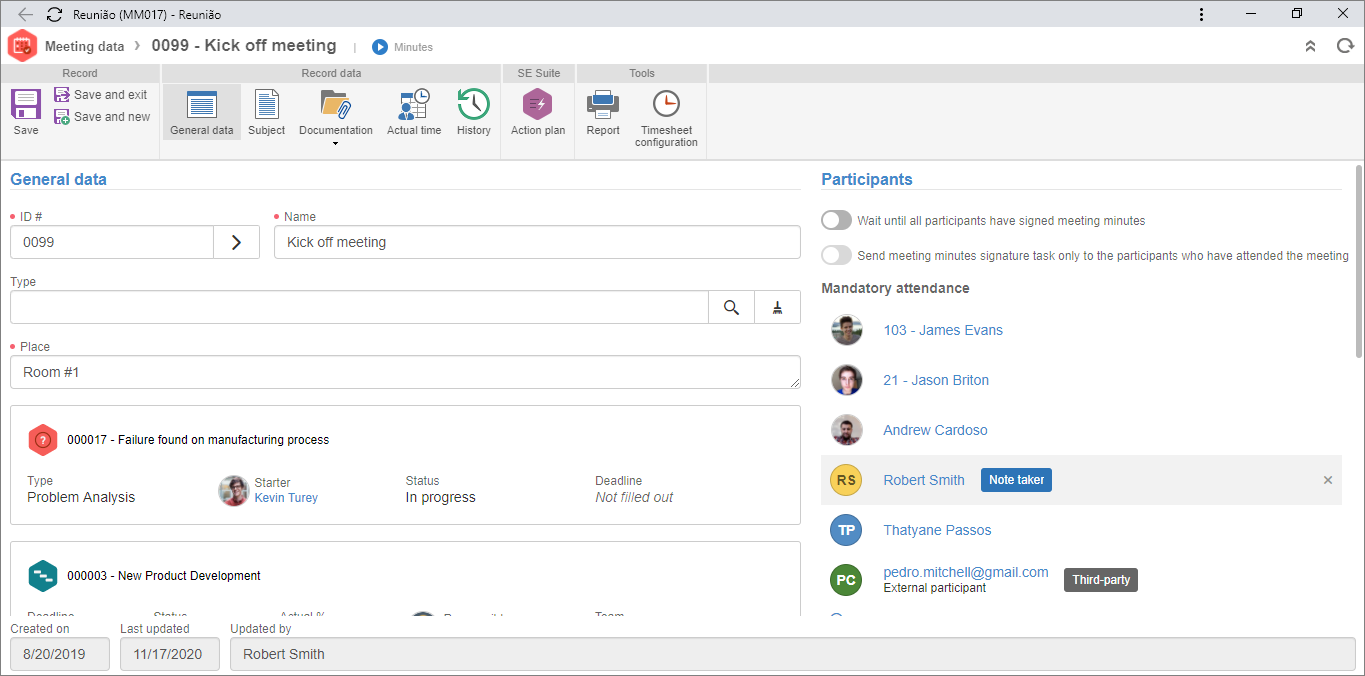The width and height of the screenshot is (1365, 676).
Task: Click the arrow button next to ID # 0099
Action: (237, 242)
